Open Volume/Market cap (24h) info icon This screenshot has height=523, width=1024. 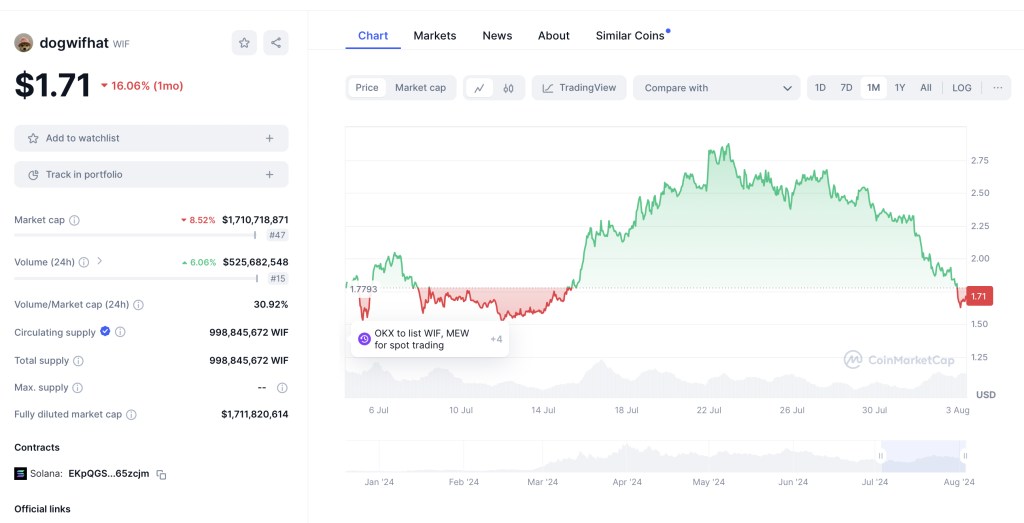(138, 305)
